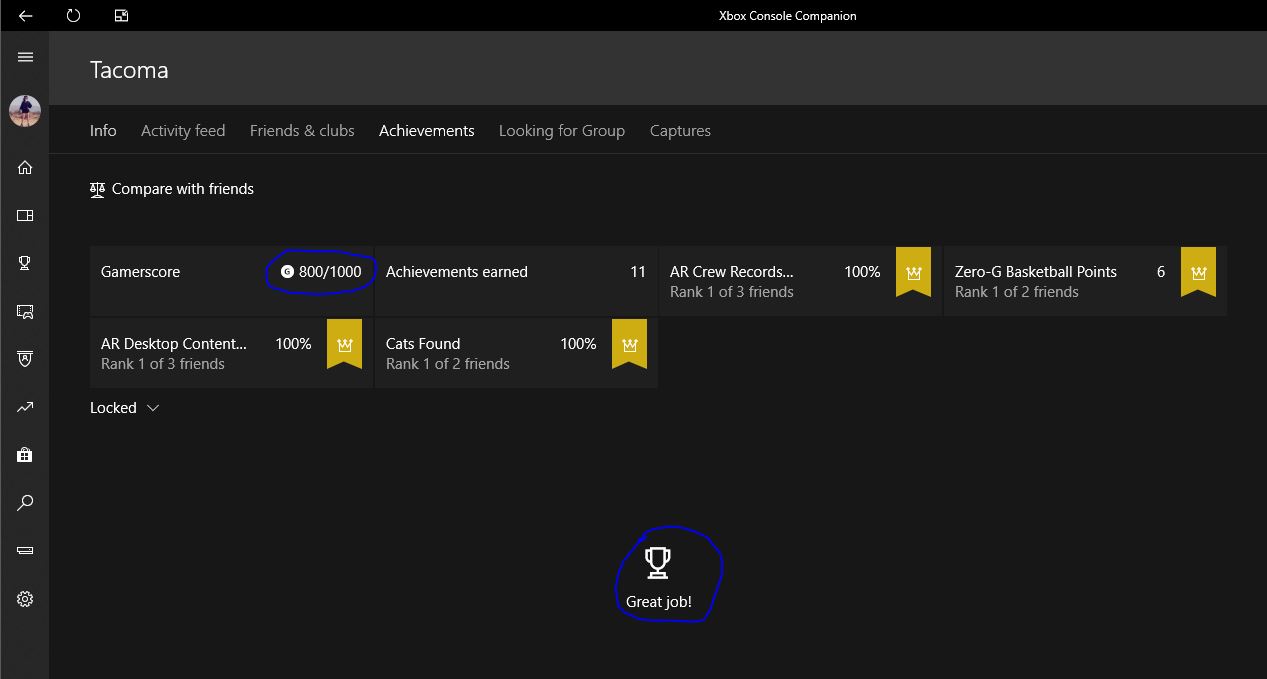Click the compare scales icon
This screenshot has width=1267, height=679.
[97, 189]
